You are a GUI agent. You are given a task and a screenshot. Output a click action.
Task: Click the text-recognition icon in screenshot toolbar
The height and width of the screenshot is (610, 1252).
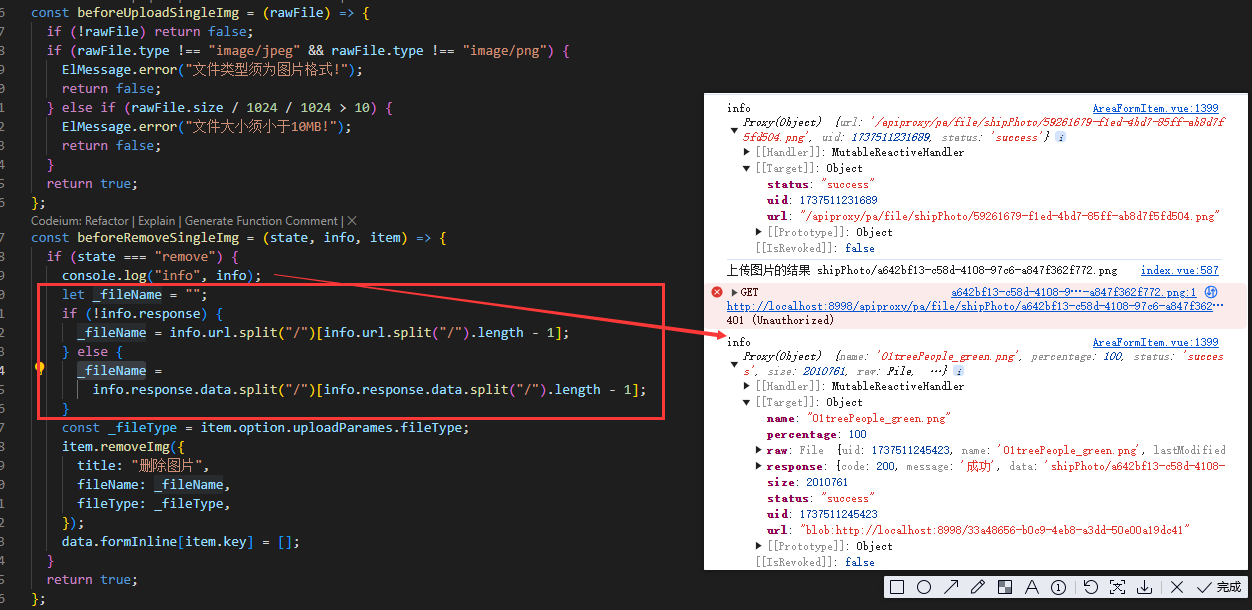tap(1118, 587)
